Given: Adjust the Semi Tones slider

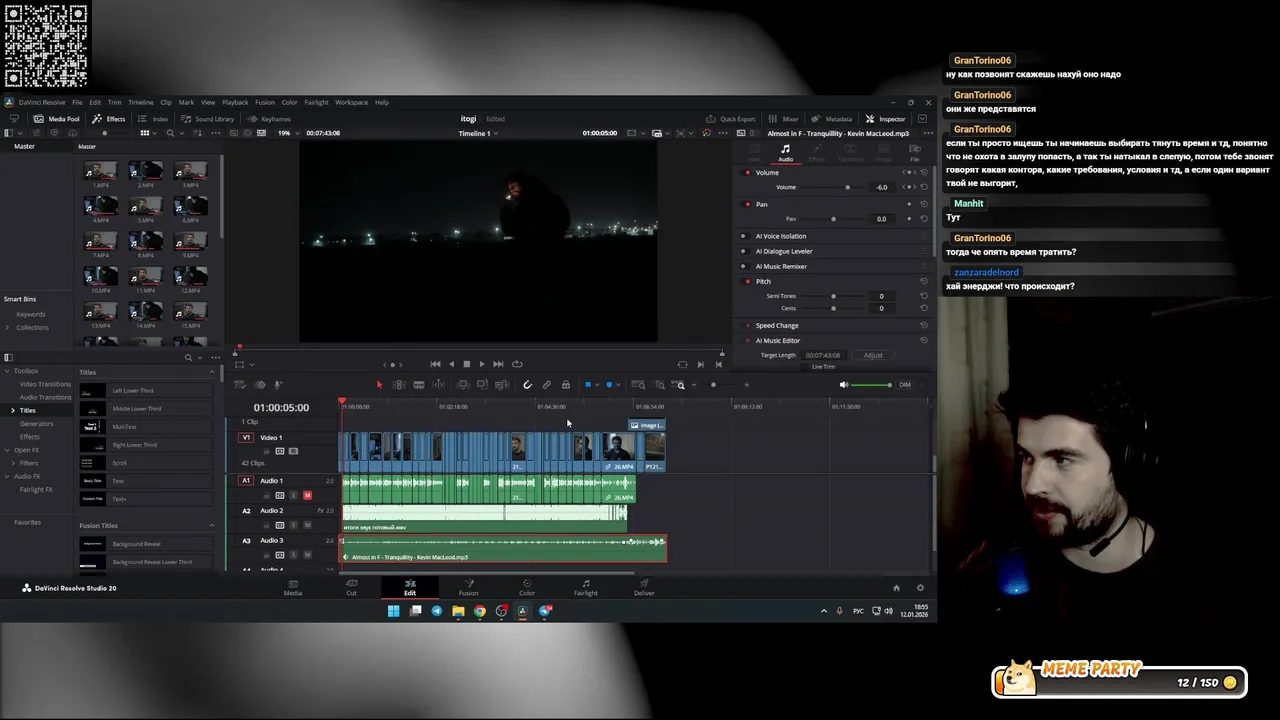Looking at the screenshot, I should point(833,296).
